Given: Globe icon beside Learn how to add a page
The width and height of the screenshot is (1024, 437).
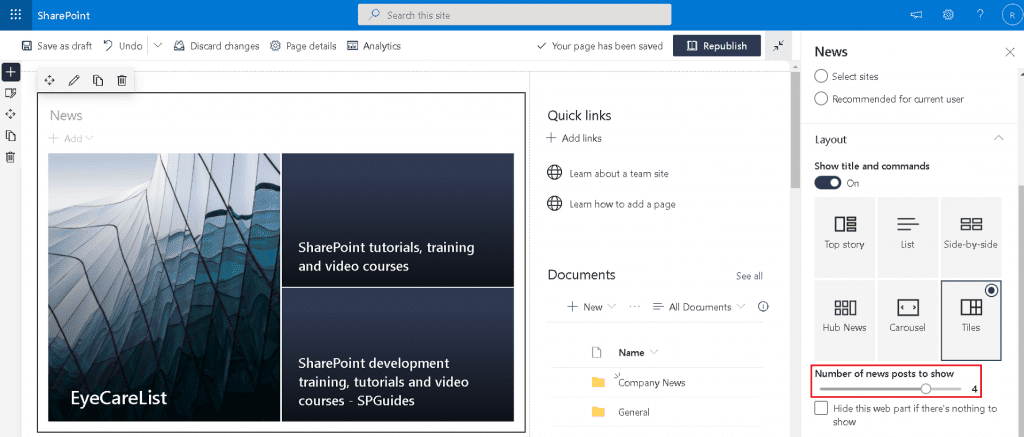Looking at the screenshot, I should pos(554,204).
